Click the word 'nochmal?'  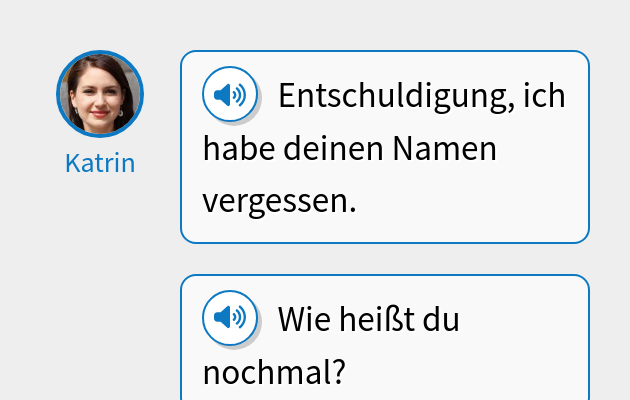pyautogui.click(x=273, y=372)
